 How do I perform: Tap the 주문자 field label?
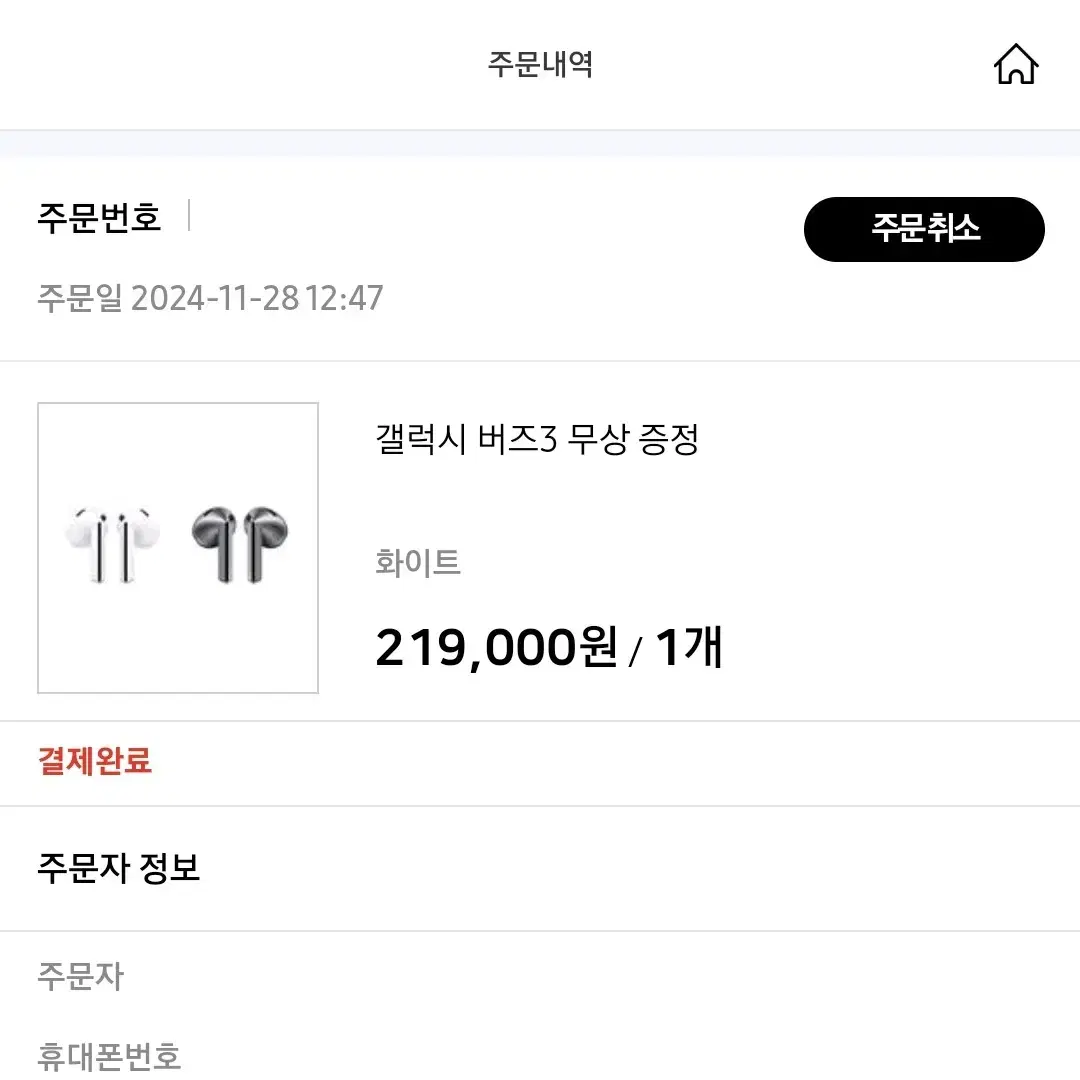(x=81, y=976)
